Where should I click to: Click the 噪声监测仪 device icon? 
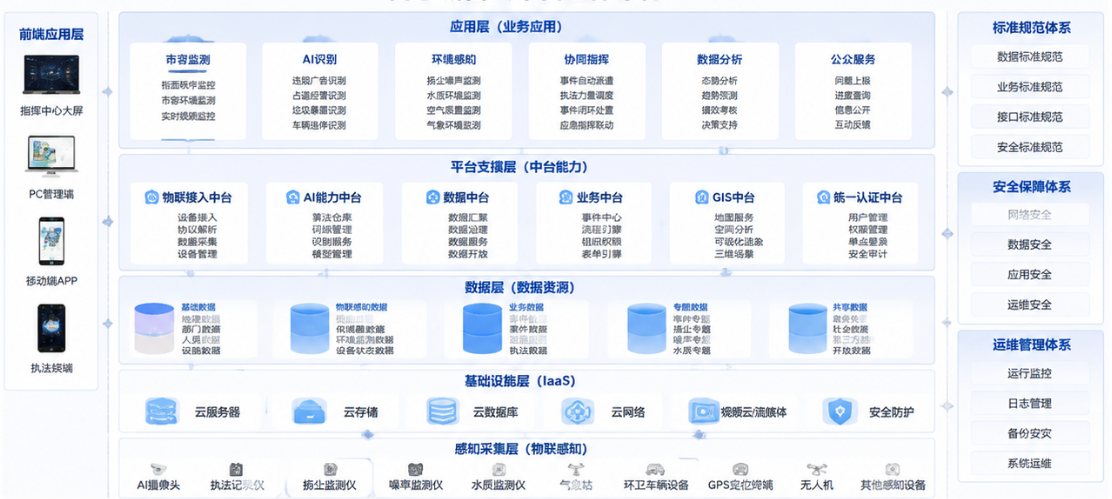click(x=416, y=469)
